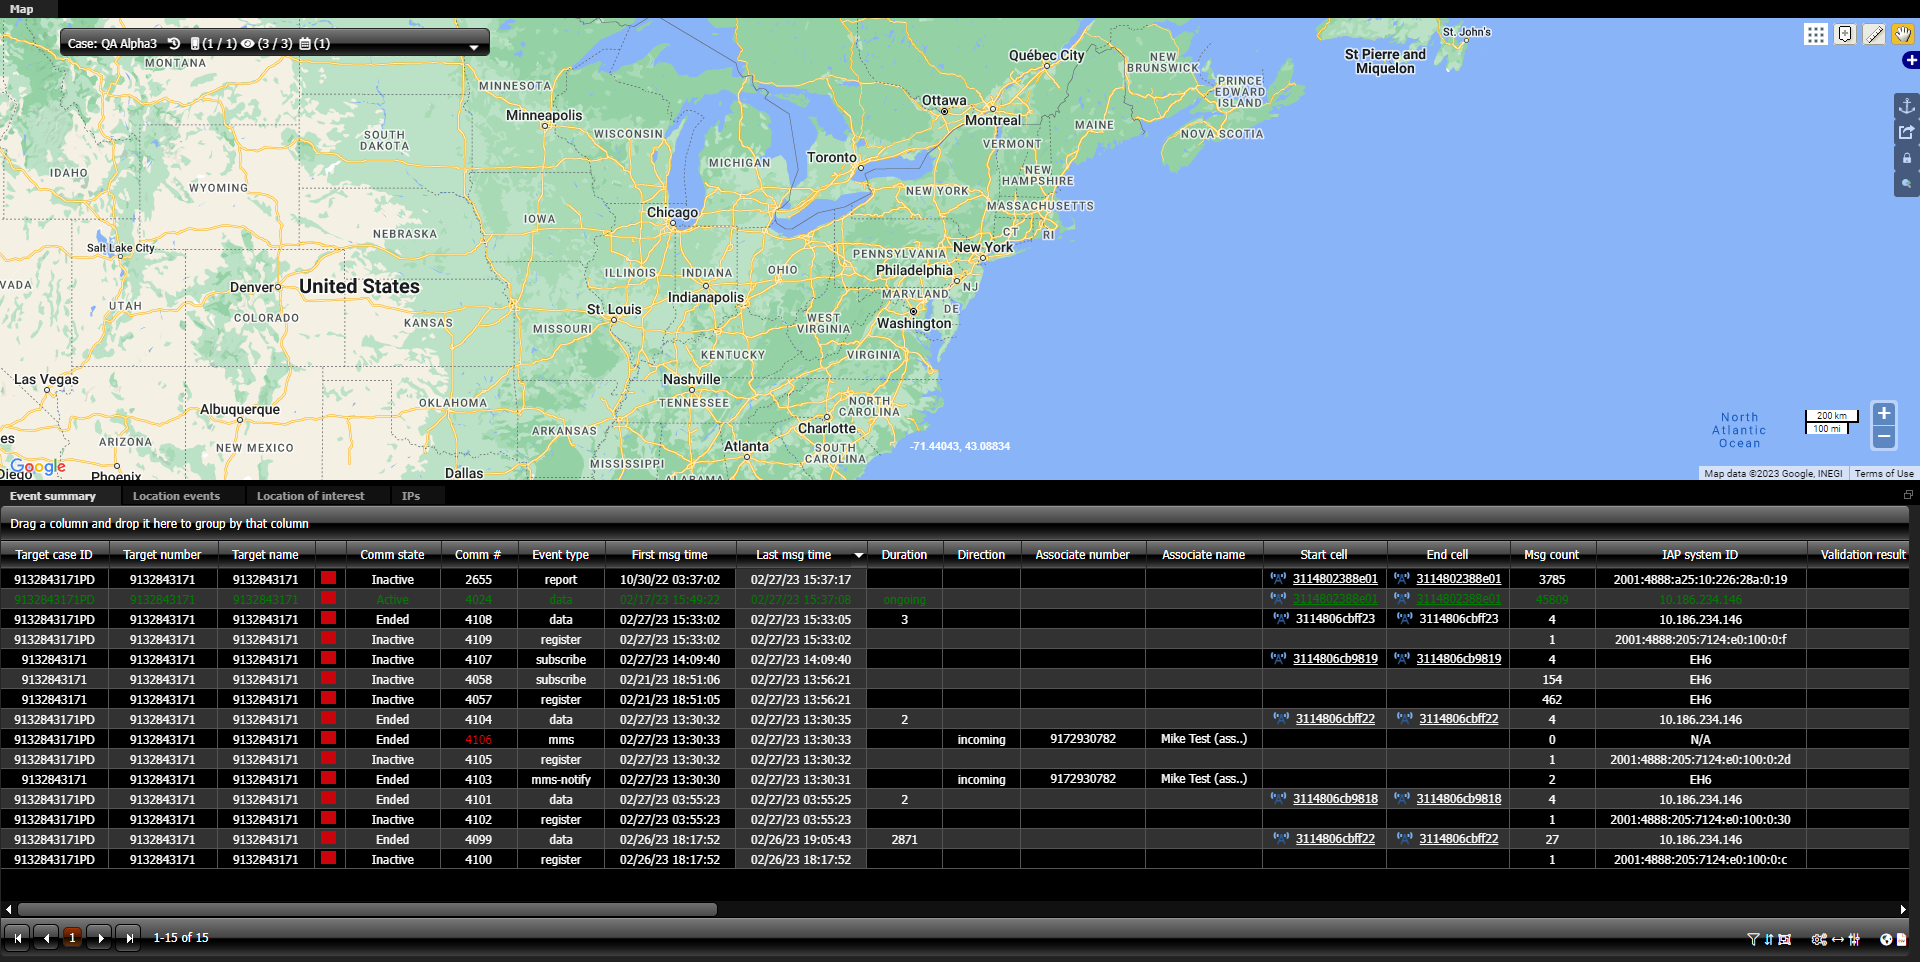Click the horizontal scrollbar under the table
This screenshot has height=962, width=1920.
(367, 909)
